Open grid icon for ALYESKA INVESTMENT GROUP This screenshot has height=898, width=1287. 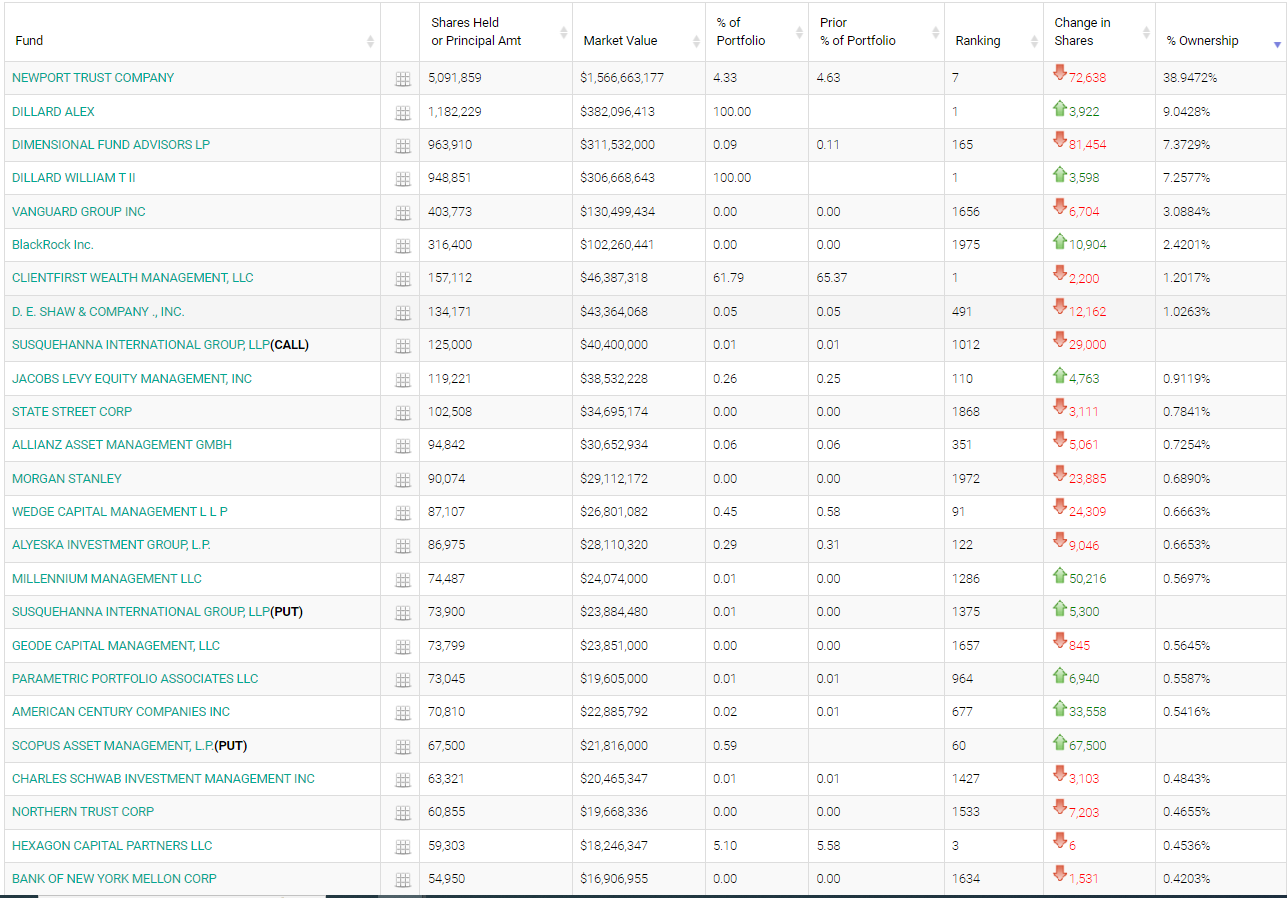pos(403,546)
